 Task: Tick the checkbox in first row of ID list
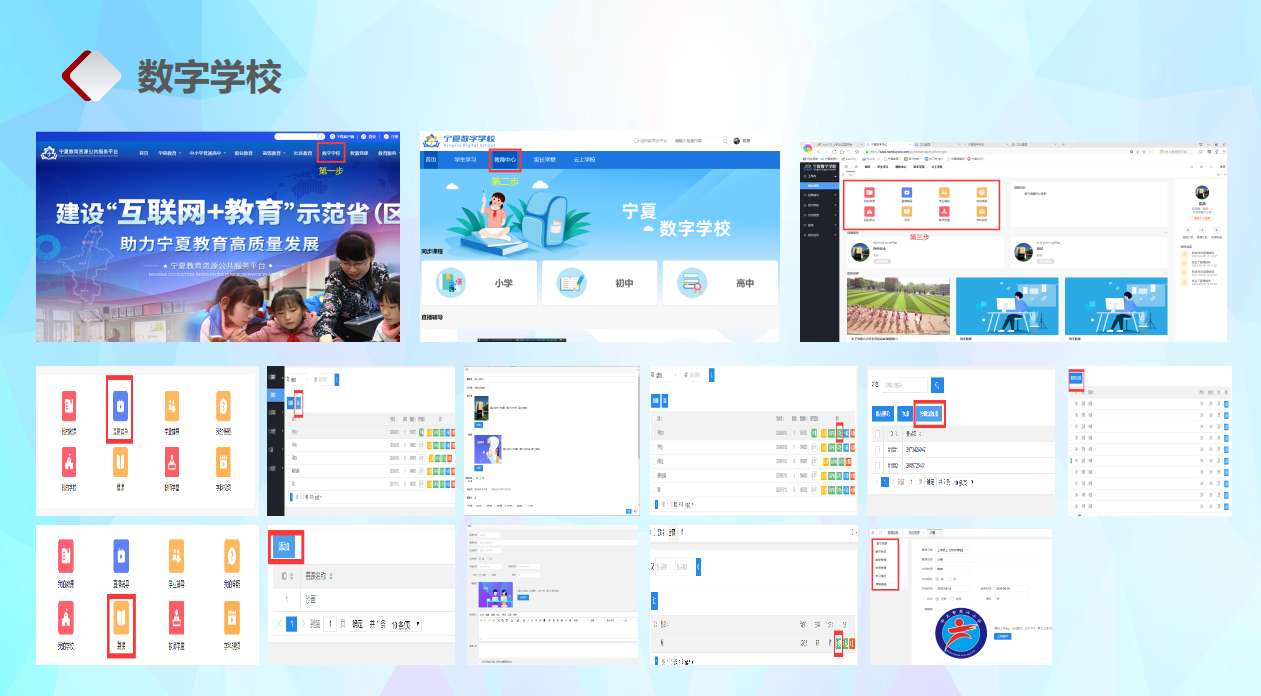(x=879, y=451)
